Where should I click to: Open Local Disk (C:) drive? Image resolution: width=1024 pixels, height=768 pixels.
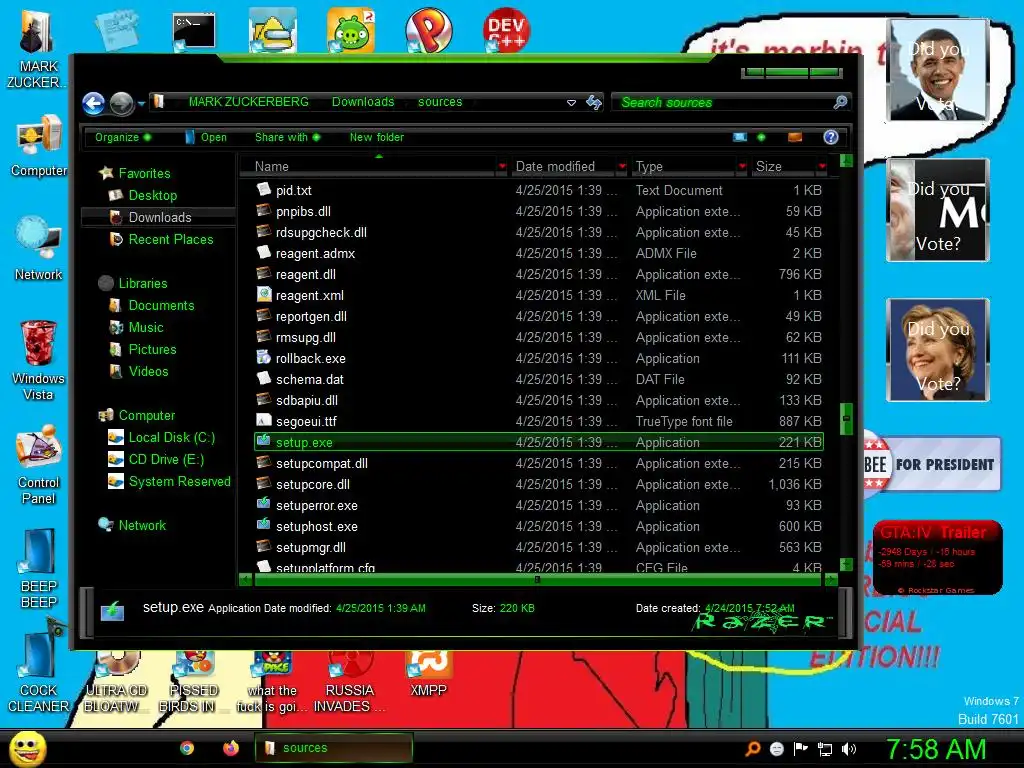coord(172,438)
